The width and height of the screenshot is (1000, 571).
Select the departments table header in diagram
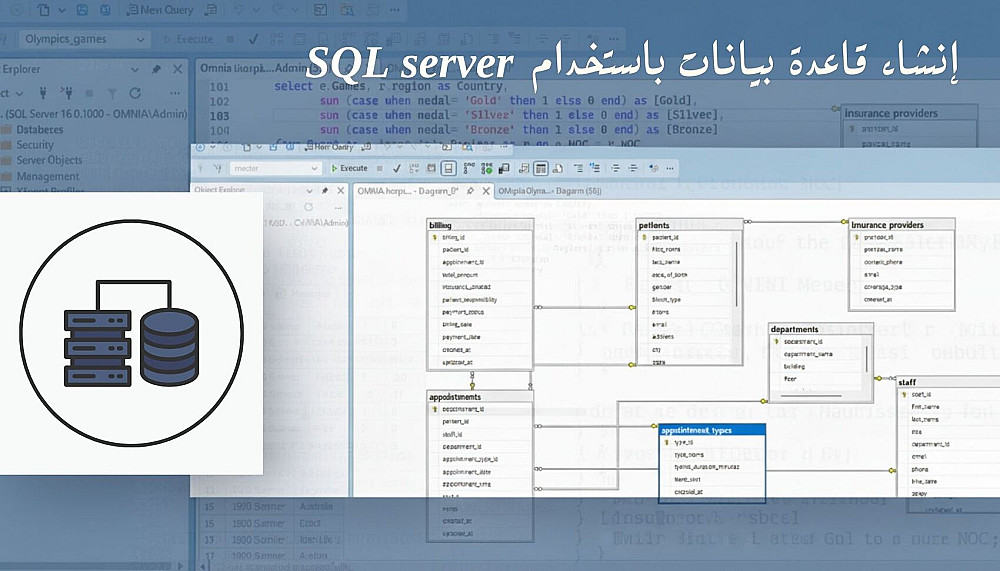820,329
